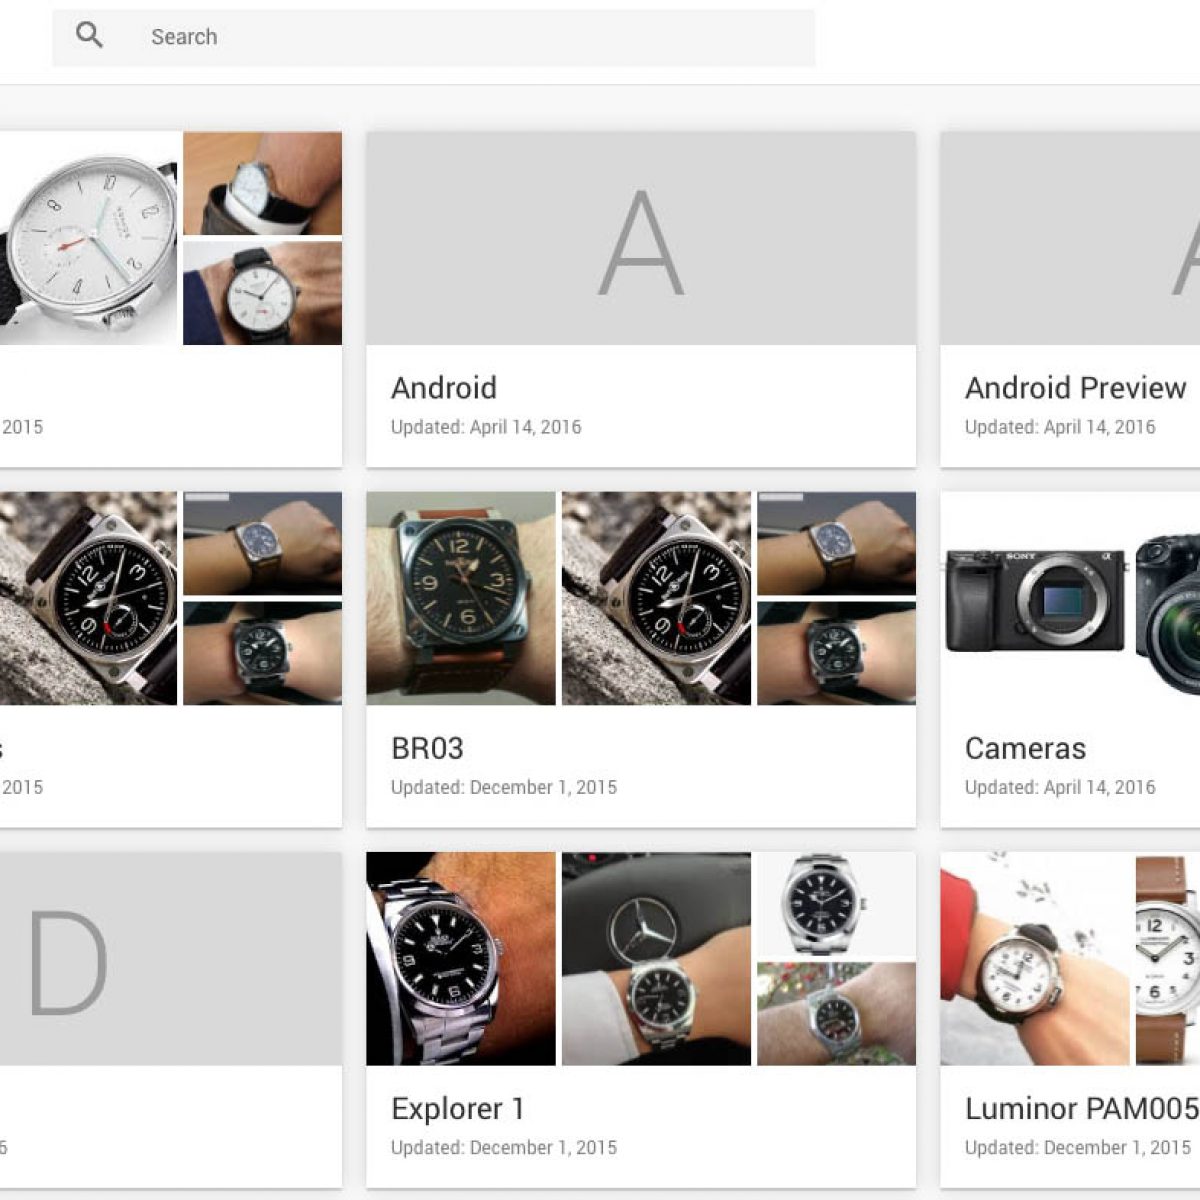Click BR03 brown strap wrist watch photo
The width and height of the screenshot is (1200, 1200).
[x=460, y=598]
